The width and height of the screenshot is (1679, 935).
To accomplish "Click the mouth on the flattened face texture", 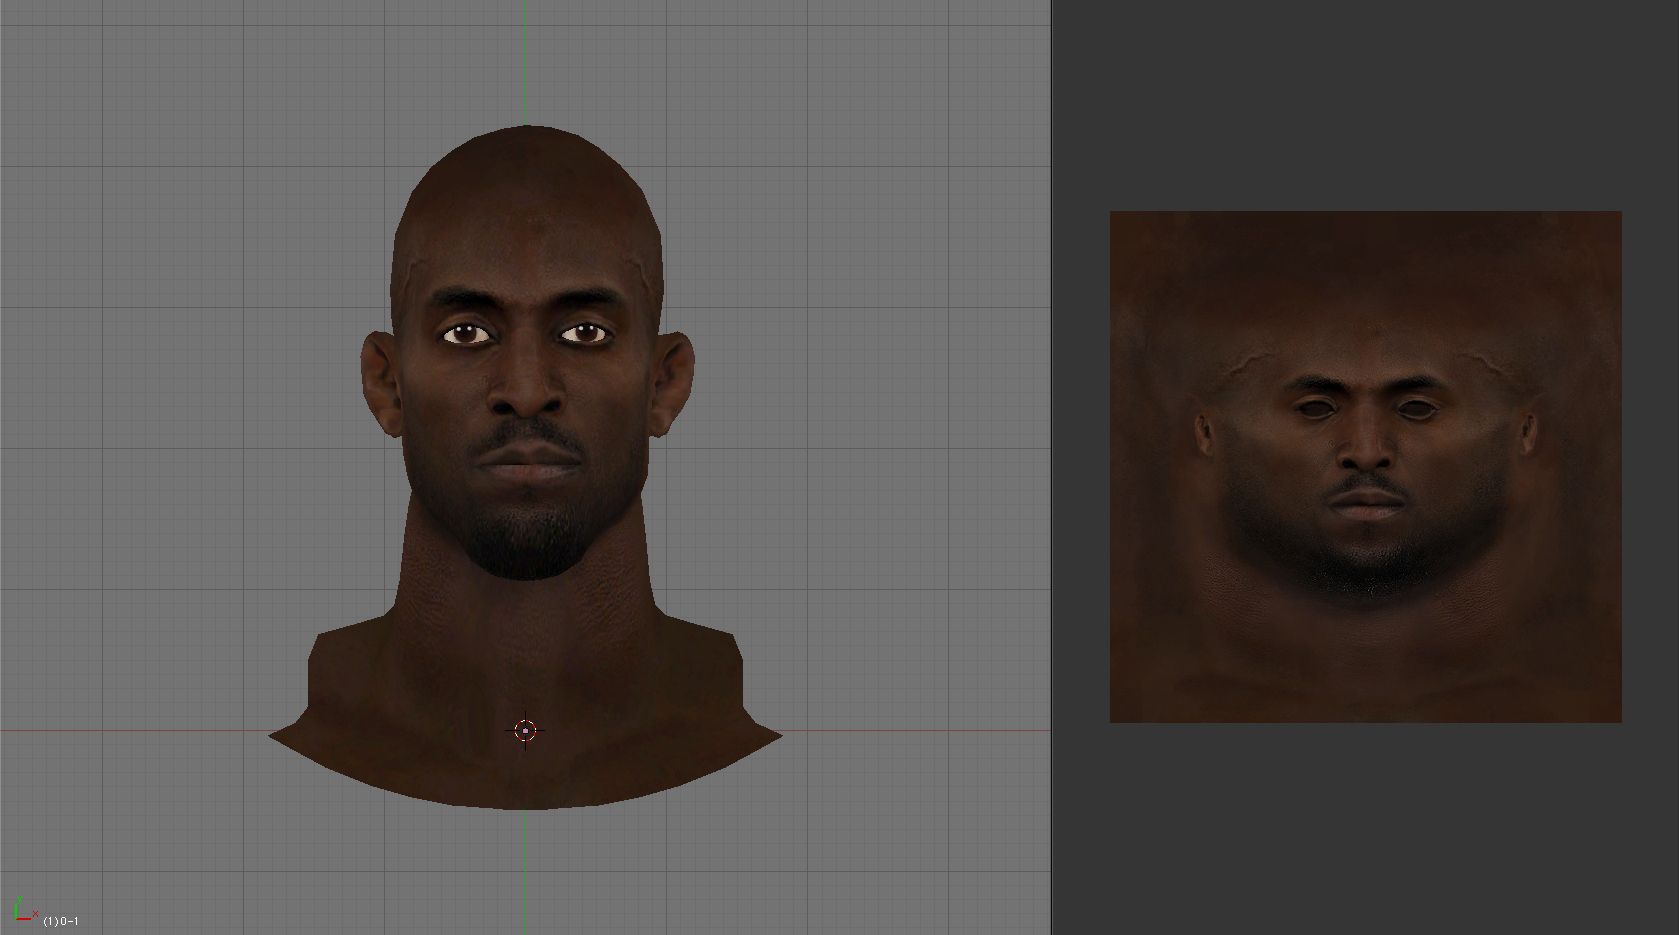I will pyautogui.click(x=1367, y=502).
